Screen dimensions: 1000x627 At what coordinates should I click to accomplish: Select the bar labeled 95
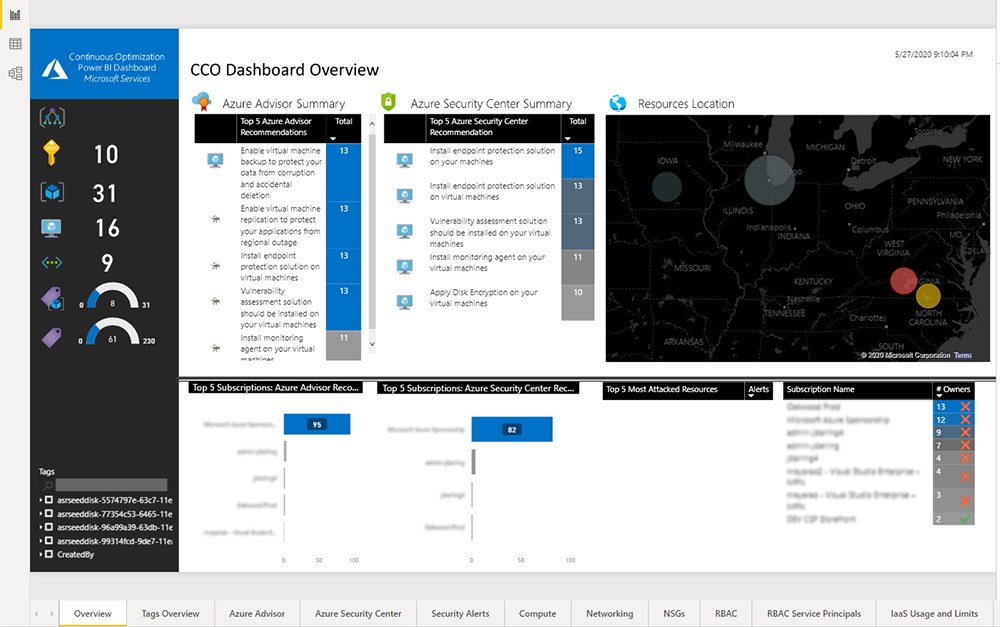(317, 424)
